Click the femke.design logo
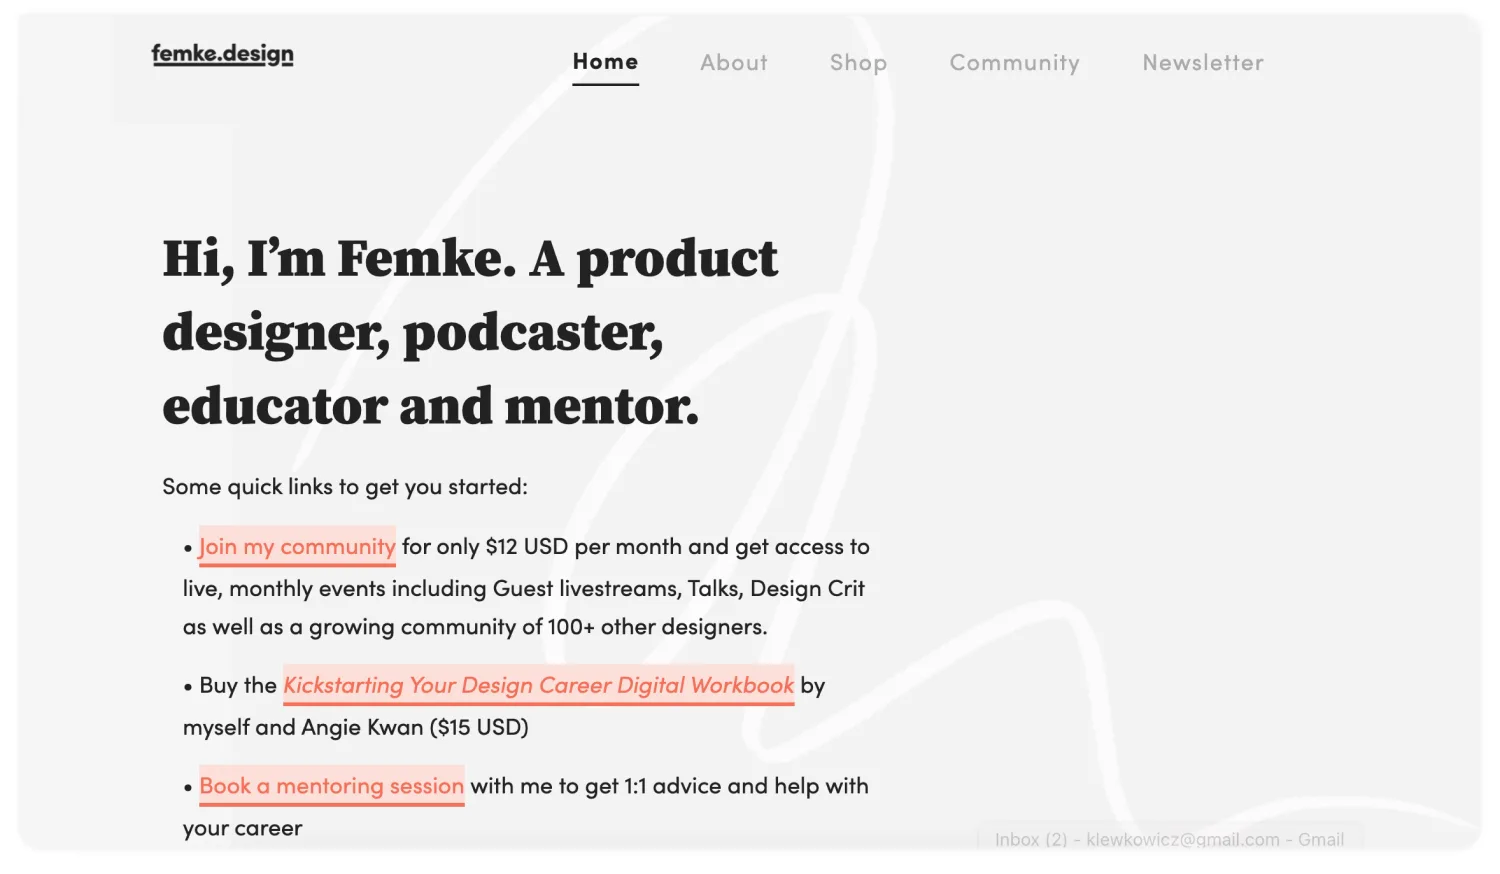 [222, 54]
